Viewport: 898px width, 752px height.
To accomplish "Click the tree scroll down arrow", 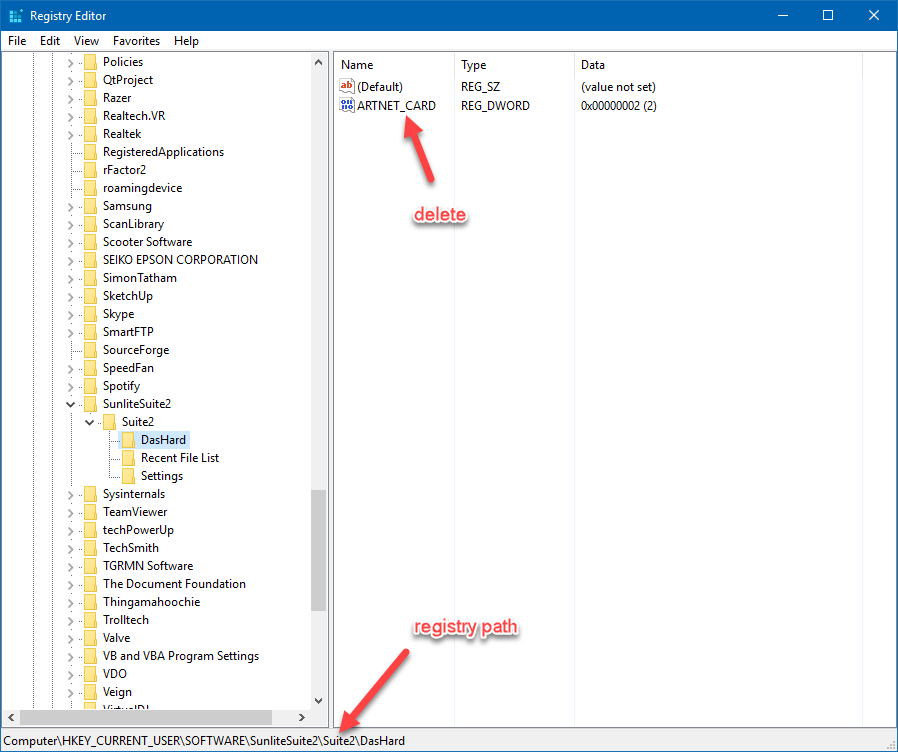I will coord(318,700).
